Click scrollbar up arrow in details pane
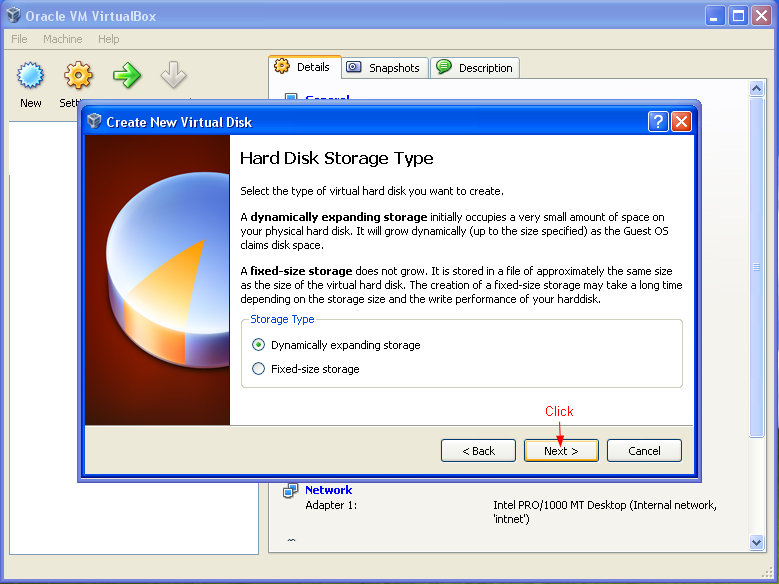The height and width of the screenshot is (584, 779). tap(756, 89)
